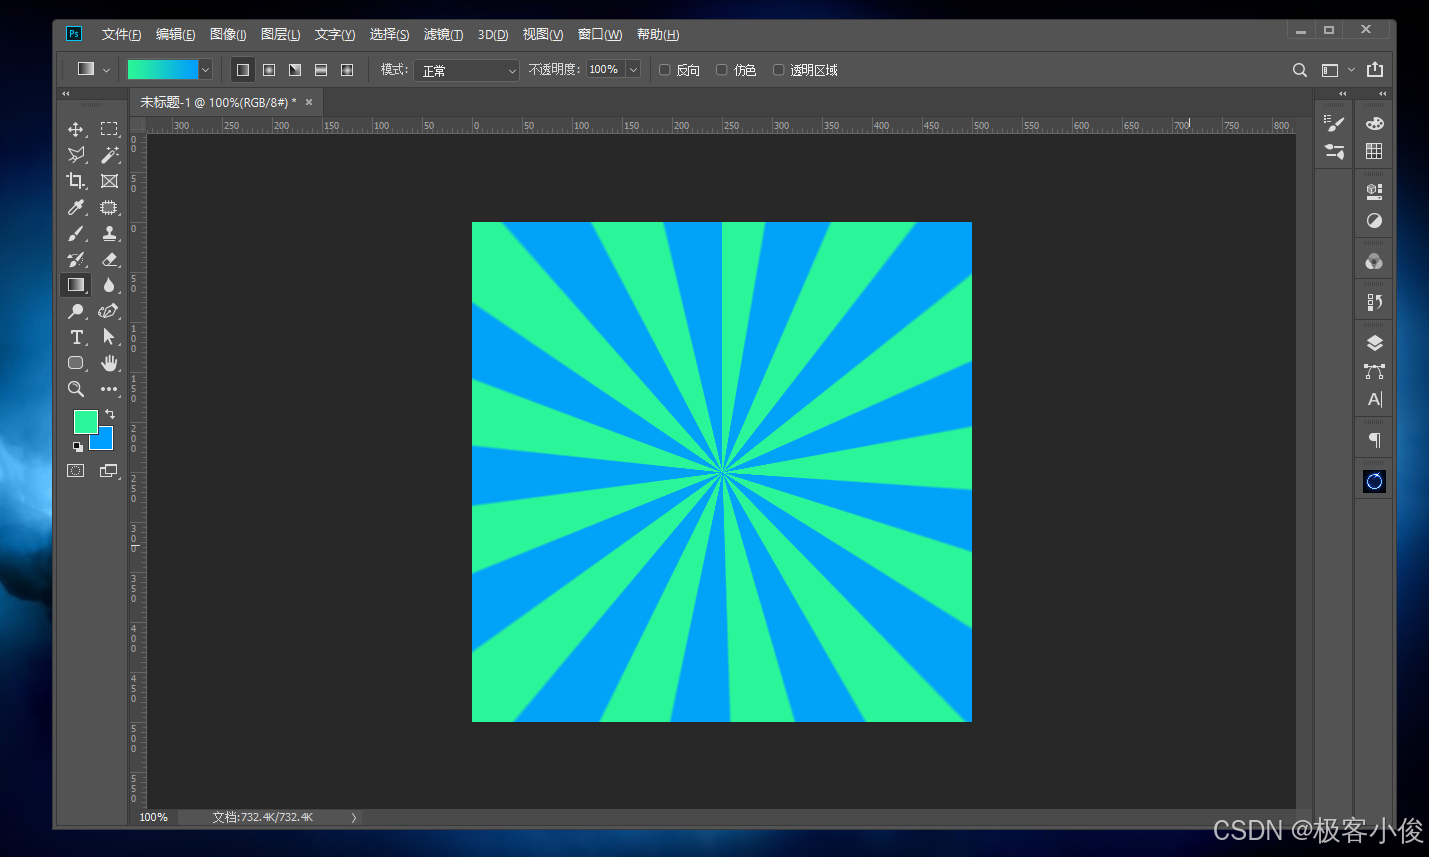Open the 图像(I) menu
Image resolution: width=1429 pixels, height=857 pixels.
pyautogui.click(x=228, y=34)
